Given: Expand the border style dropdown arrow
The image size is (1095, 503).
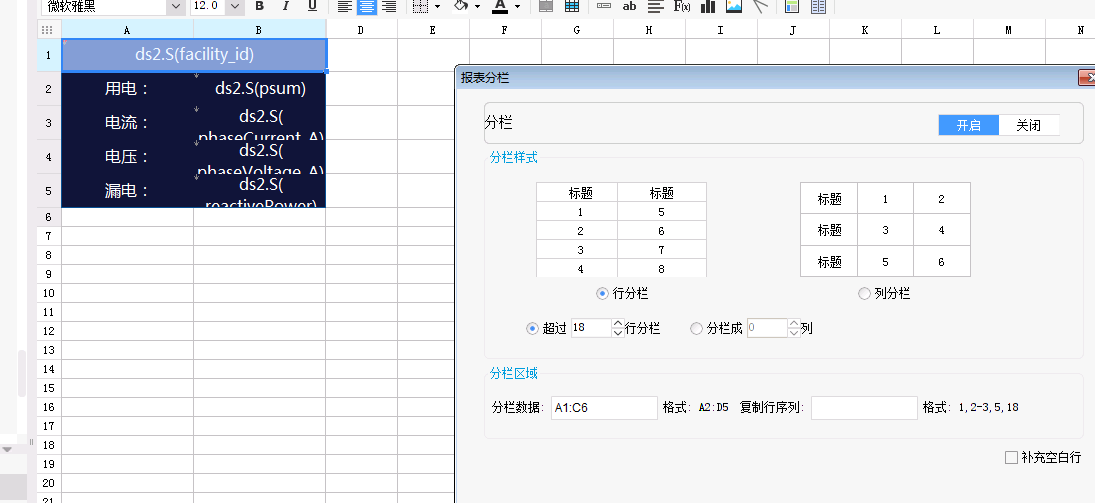Looking at the screenshot, I should click(437, 6).
